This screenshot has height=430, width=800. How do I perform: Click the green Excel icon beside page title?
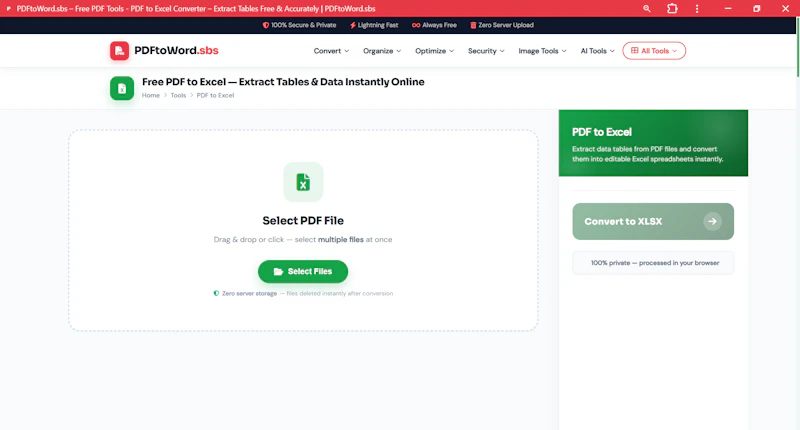tap(122, 88)
